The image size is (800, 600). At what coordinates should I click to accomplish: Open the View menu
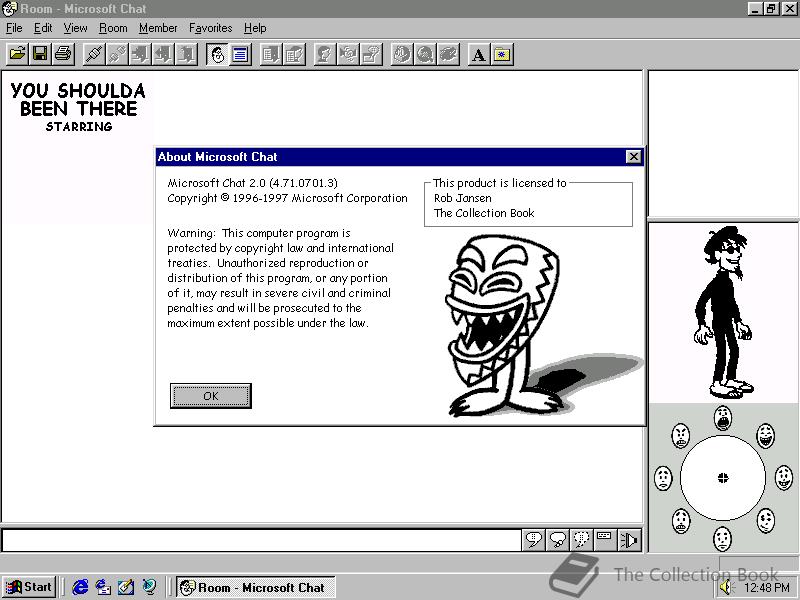point(75,28)
